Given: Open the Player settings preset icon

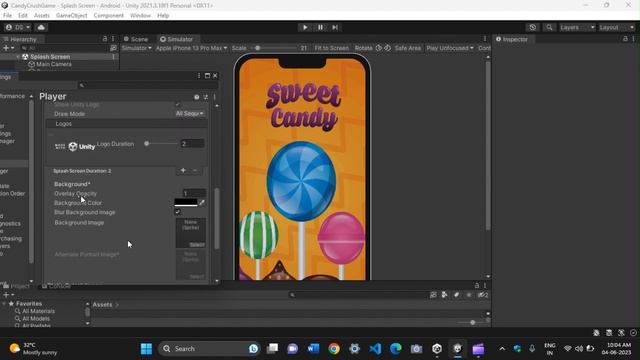Looking at the screenshot, I should (x=206, y=97).
